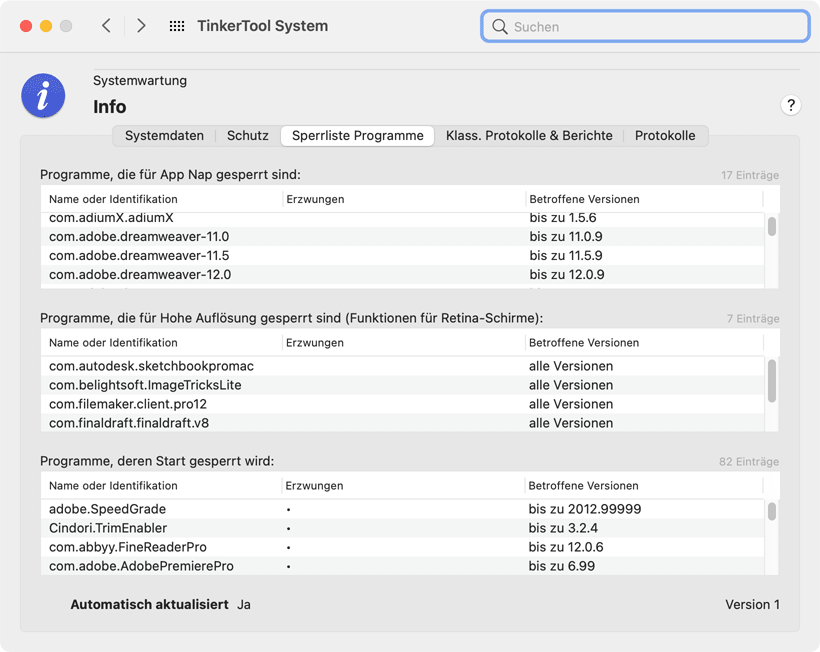Click version cell bis zu 11.5.9

pyautogui.click(x=566, y=255)
